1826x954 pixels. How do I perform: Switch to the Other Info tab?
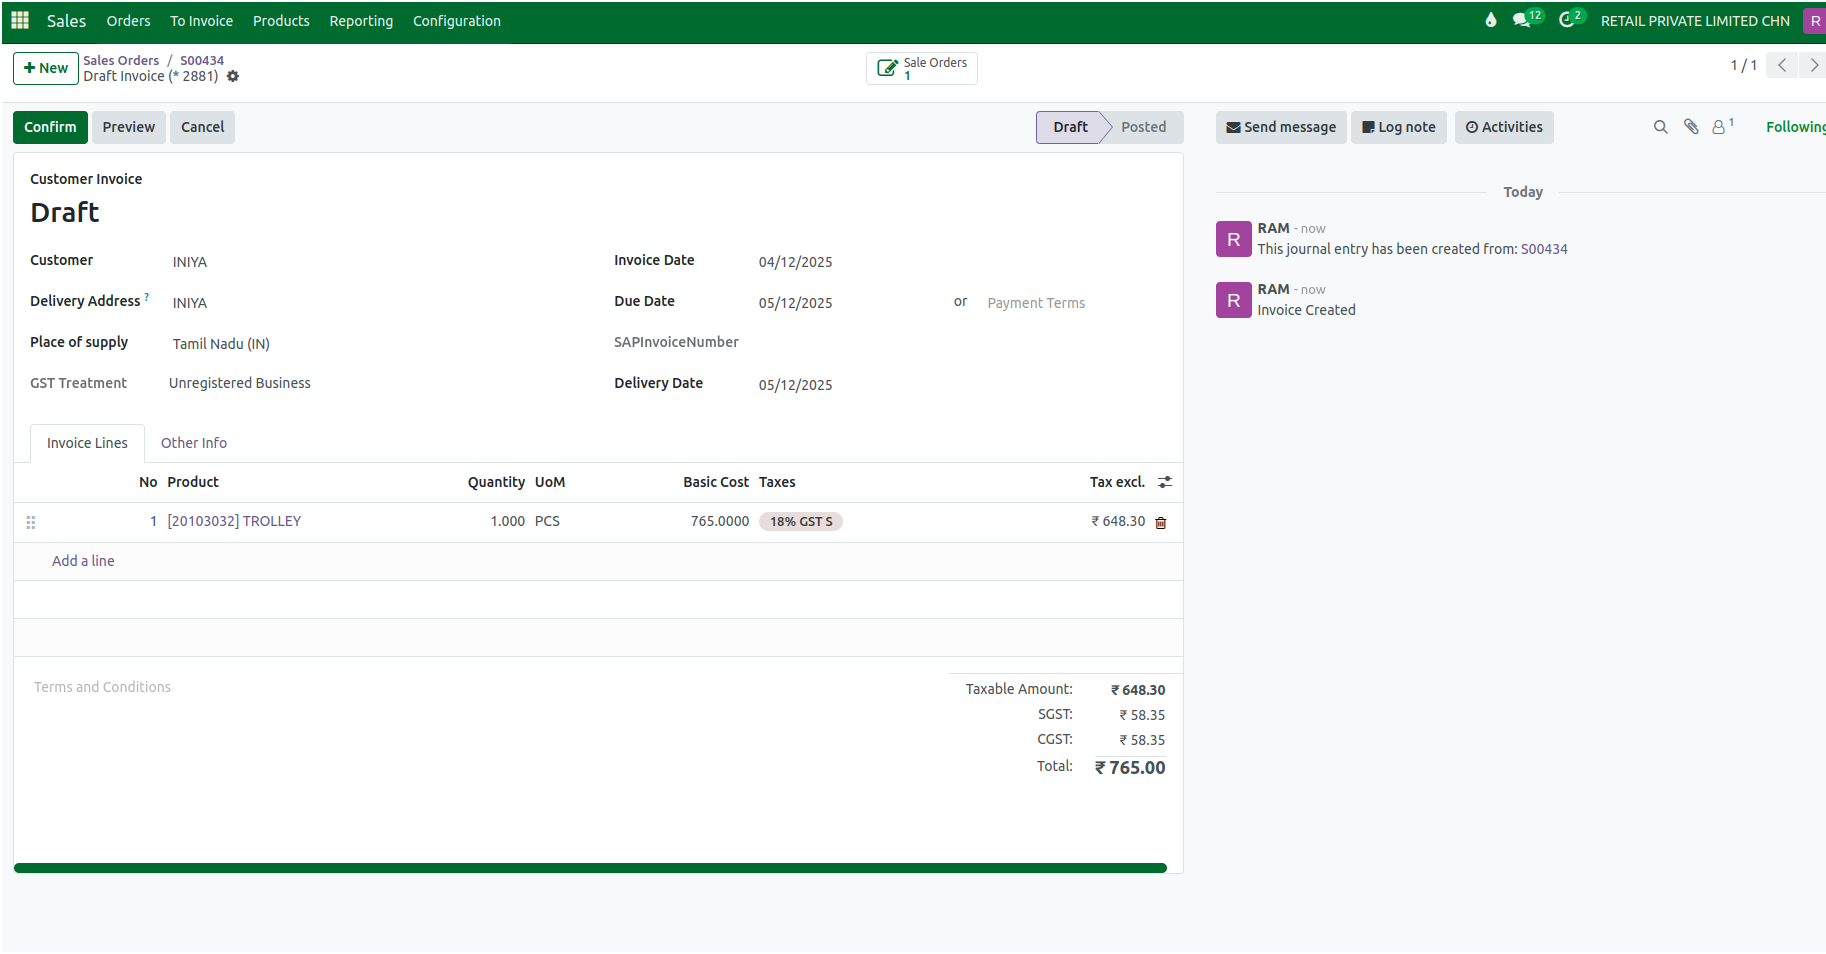coord(194,443)
